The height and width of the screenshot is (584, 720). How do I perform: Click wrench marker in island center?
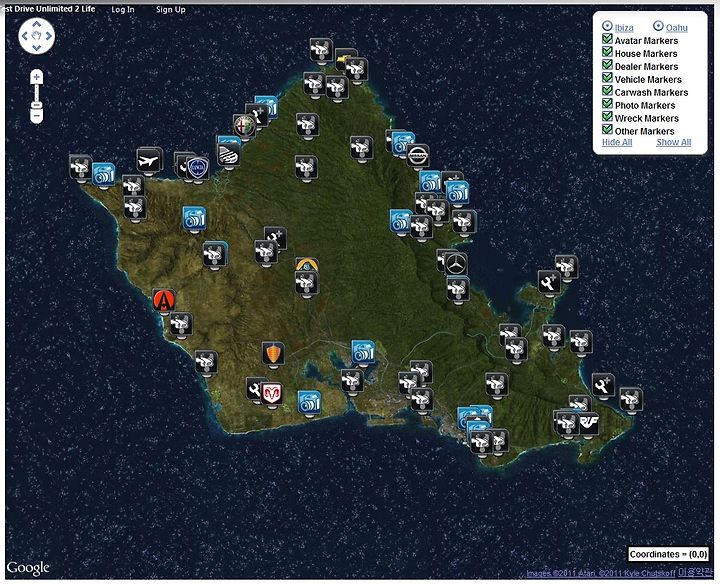pyautogui.click(x=278, y=237)
